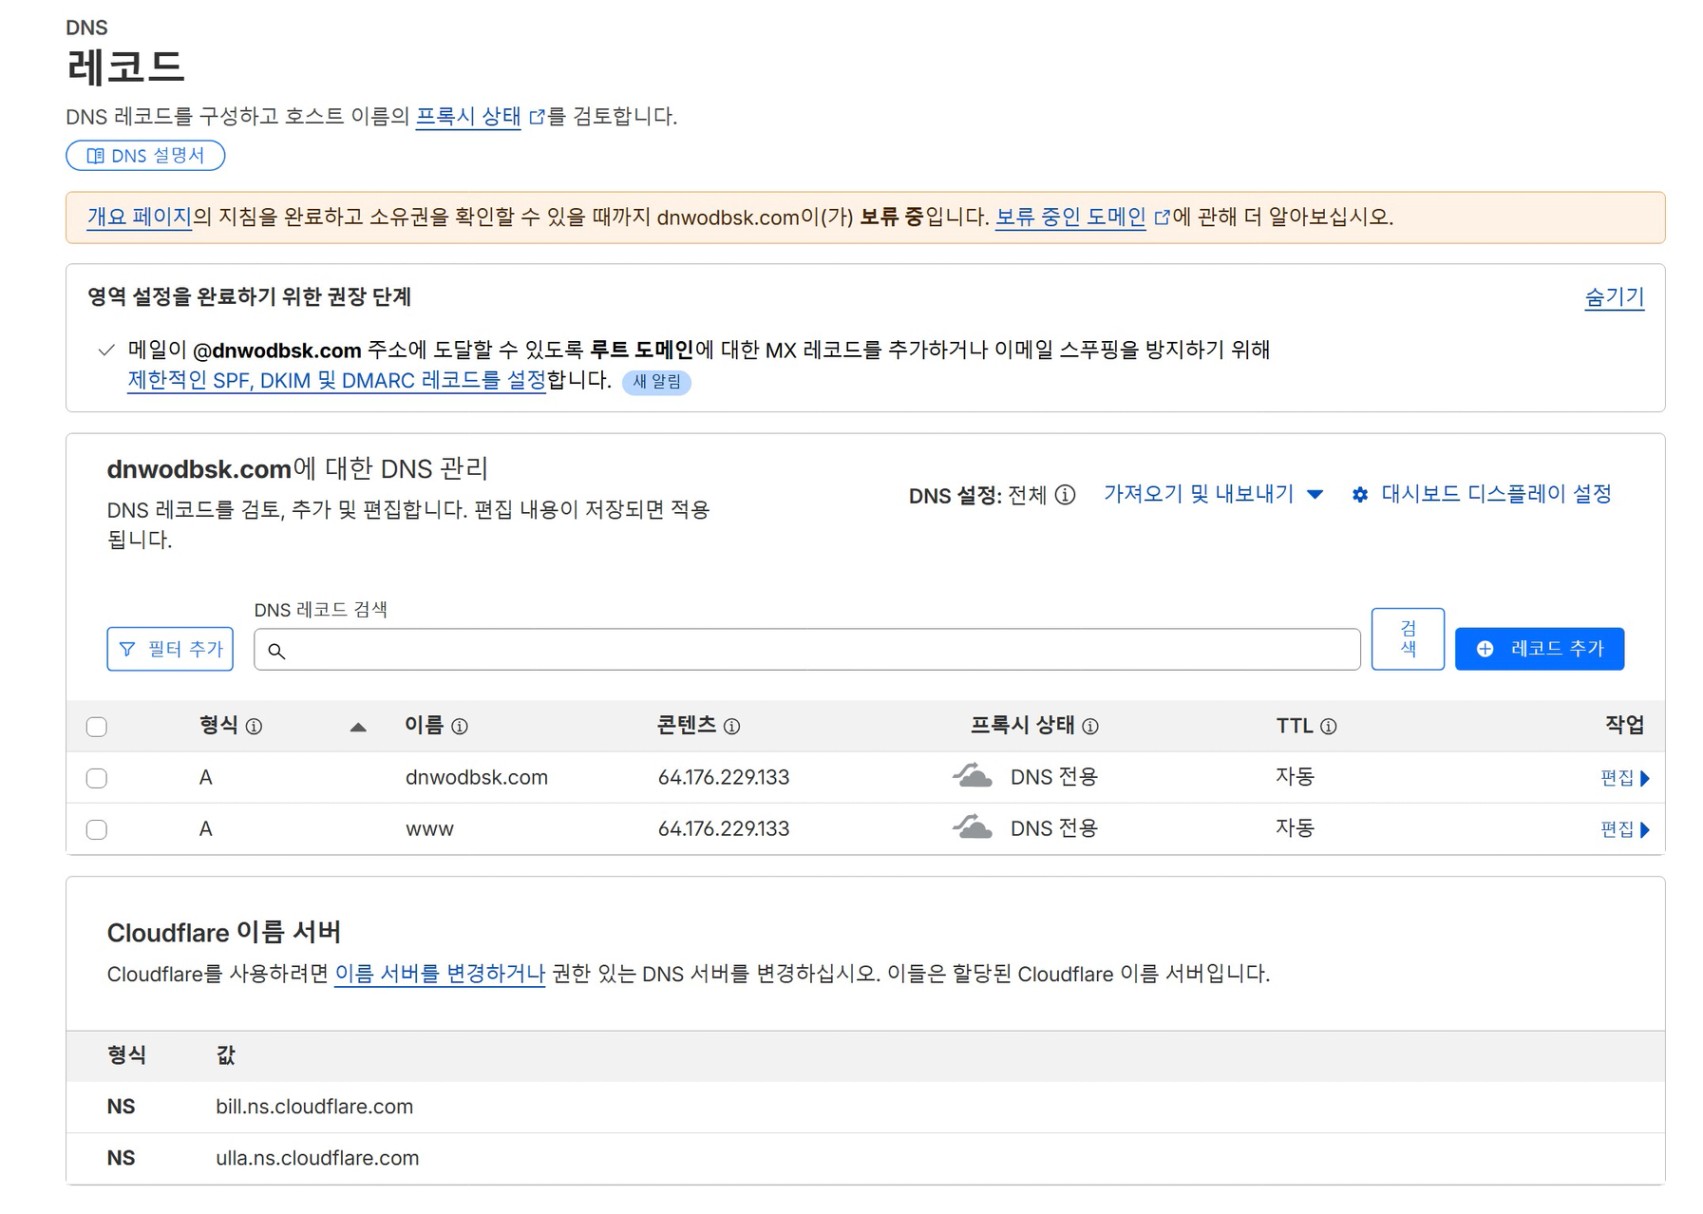Click the info icon beside 콘텐츠 header
The width and height of the screenshot is (1703, 1214).
click(732, 727)
